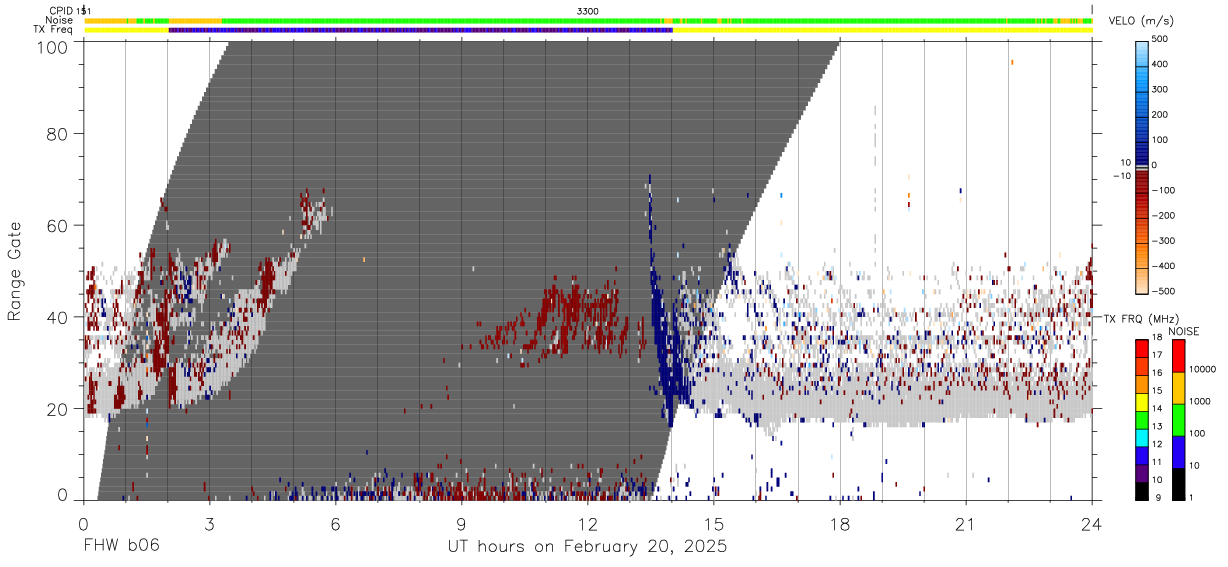Click velocity scale label -400

point(1163,266)
